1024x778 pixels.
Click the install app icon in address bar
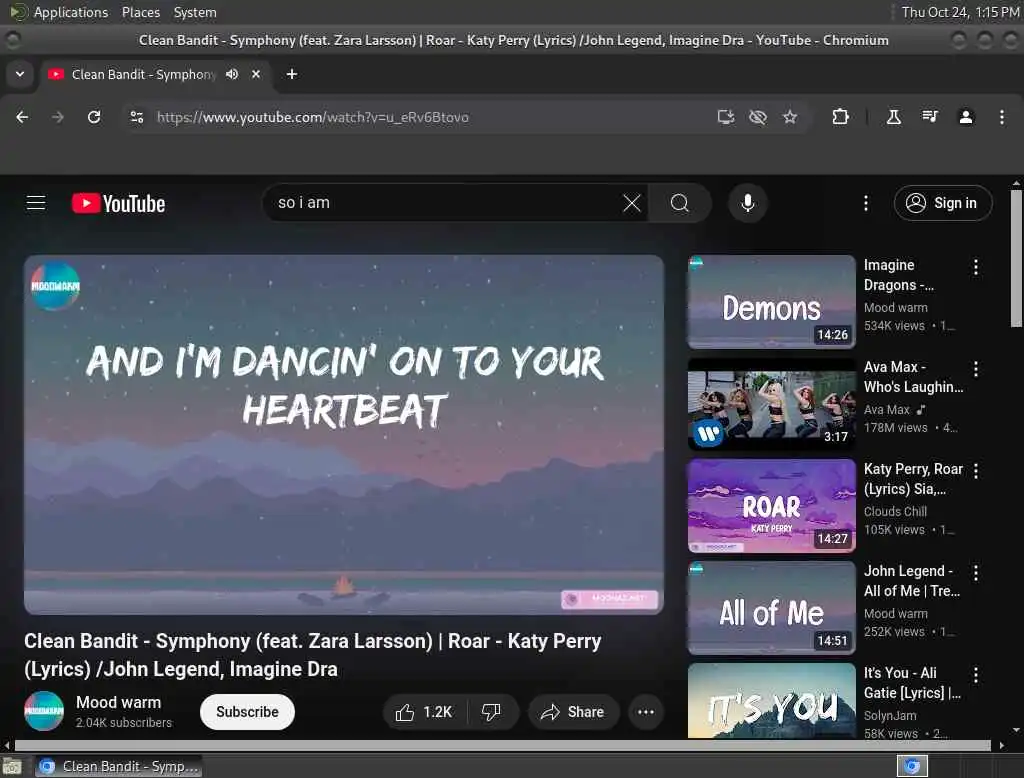click(x=726, y=117)
